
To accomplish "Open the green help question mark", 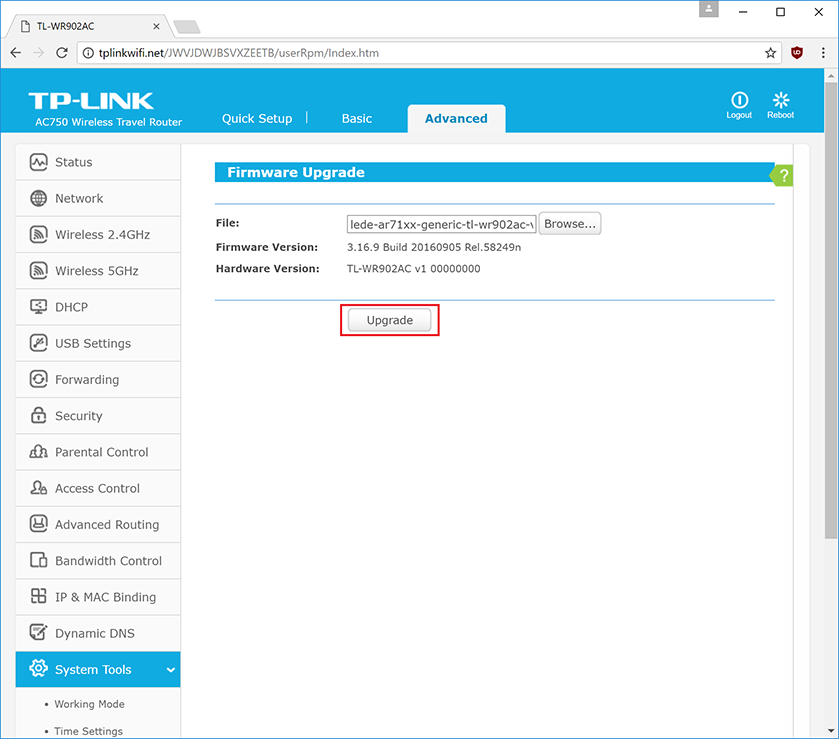I will [782, 176].
